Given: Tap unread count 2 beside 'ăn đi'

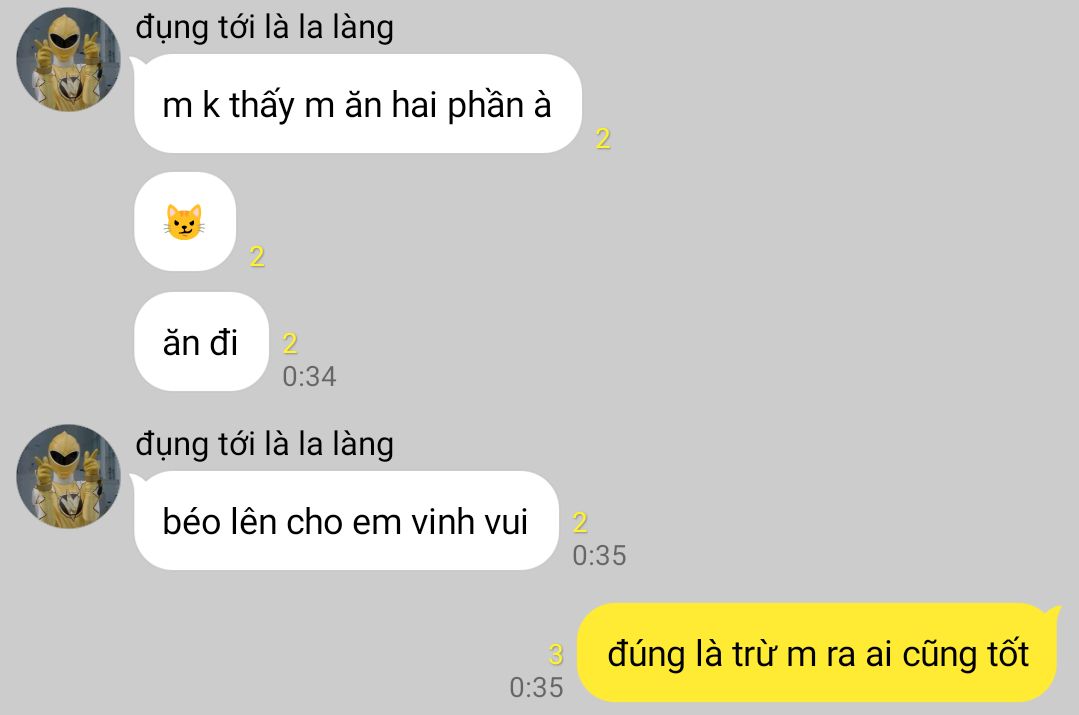Looking at the screenshot, I should tap(290, 343).
